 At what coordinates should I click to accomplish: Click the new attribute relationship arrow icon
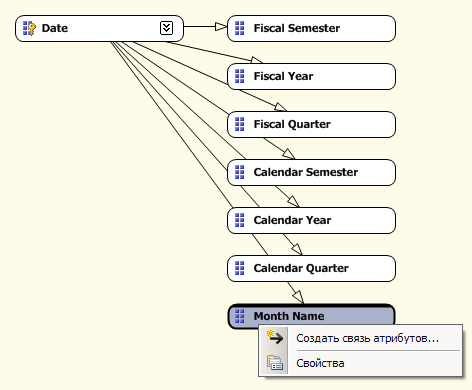(275, 337)
